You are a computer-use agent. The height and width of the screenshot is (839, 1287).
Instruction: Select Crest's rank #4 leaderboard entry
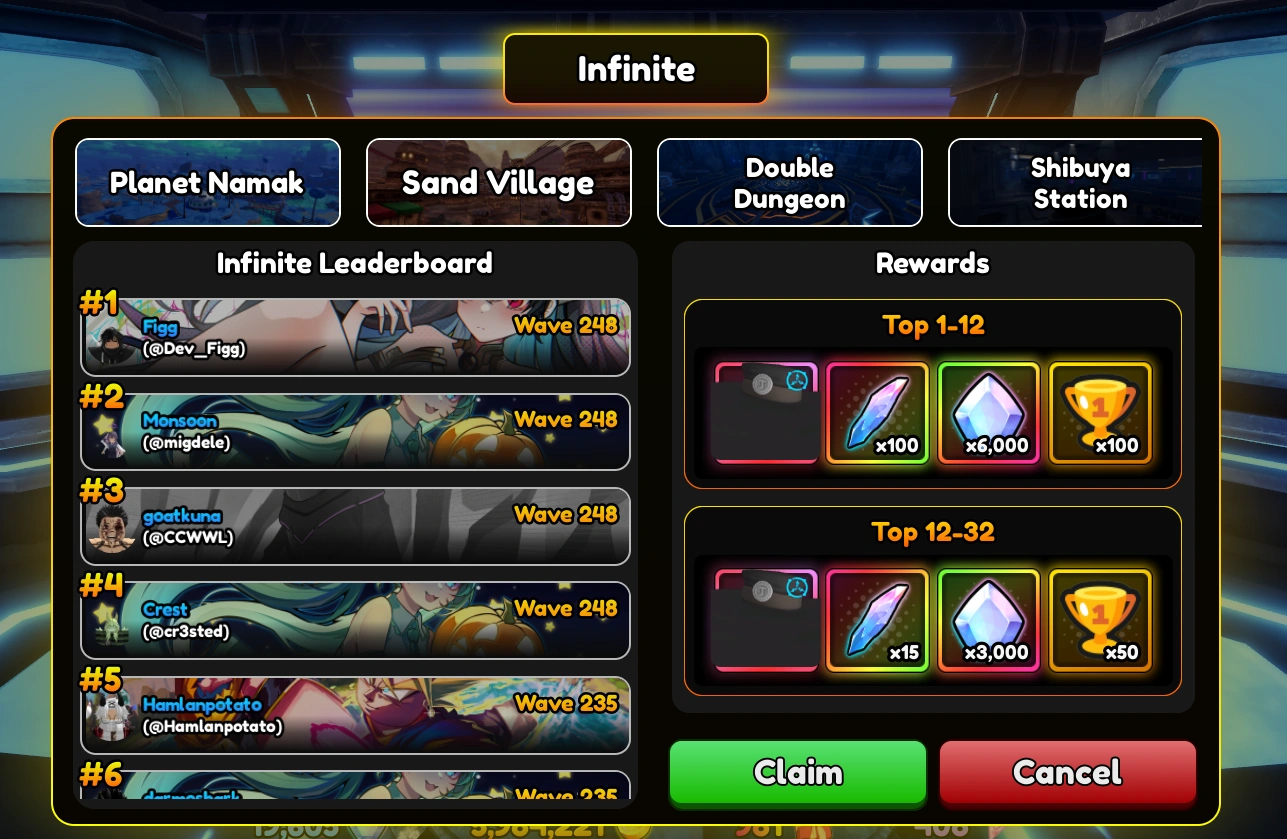click(x=355, y=620)
